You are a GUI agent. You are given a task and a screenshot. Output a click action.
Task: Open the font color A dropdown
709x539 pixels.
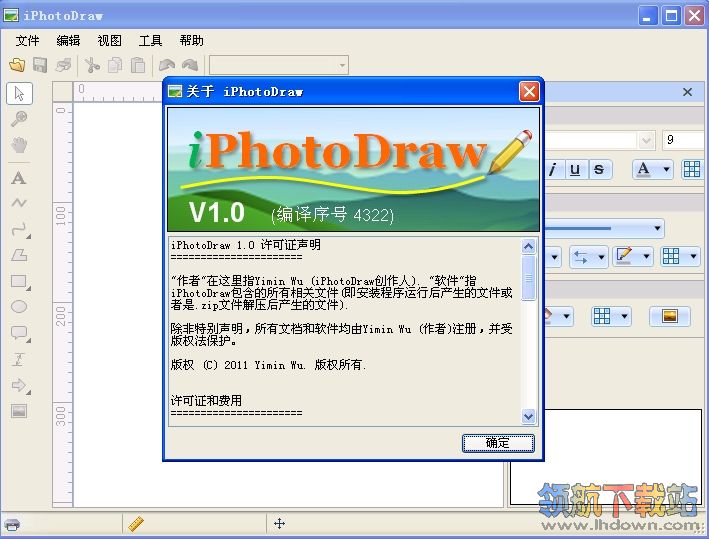(652, 170)
